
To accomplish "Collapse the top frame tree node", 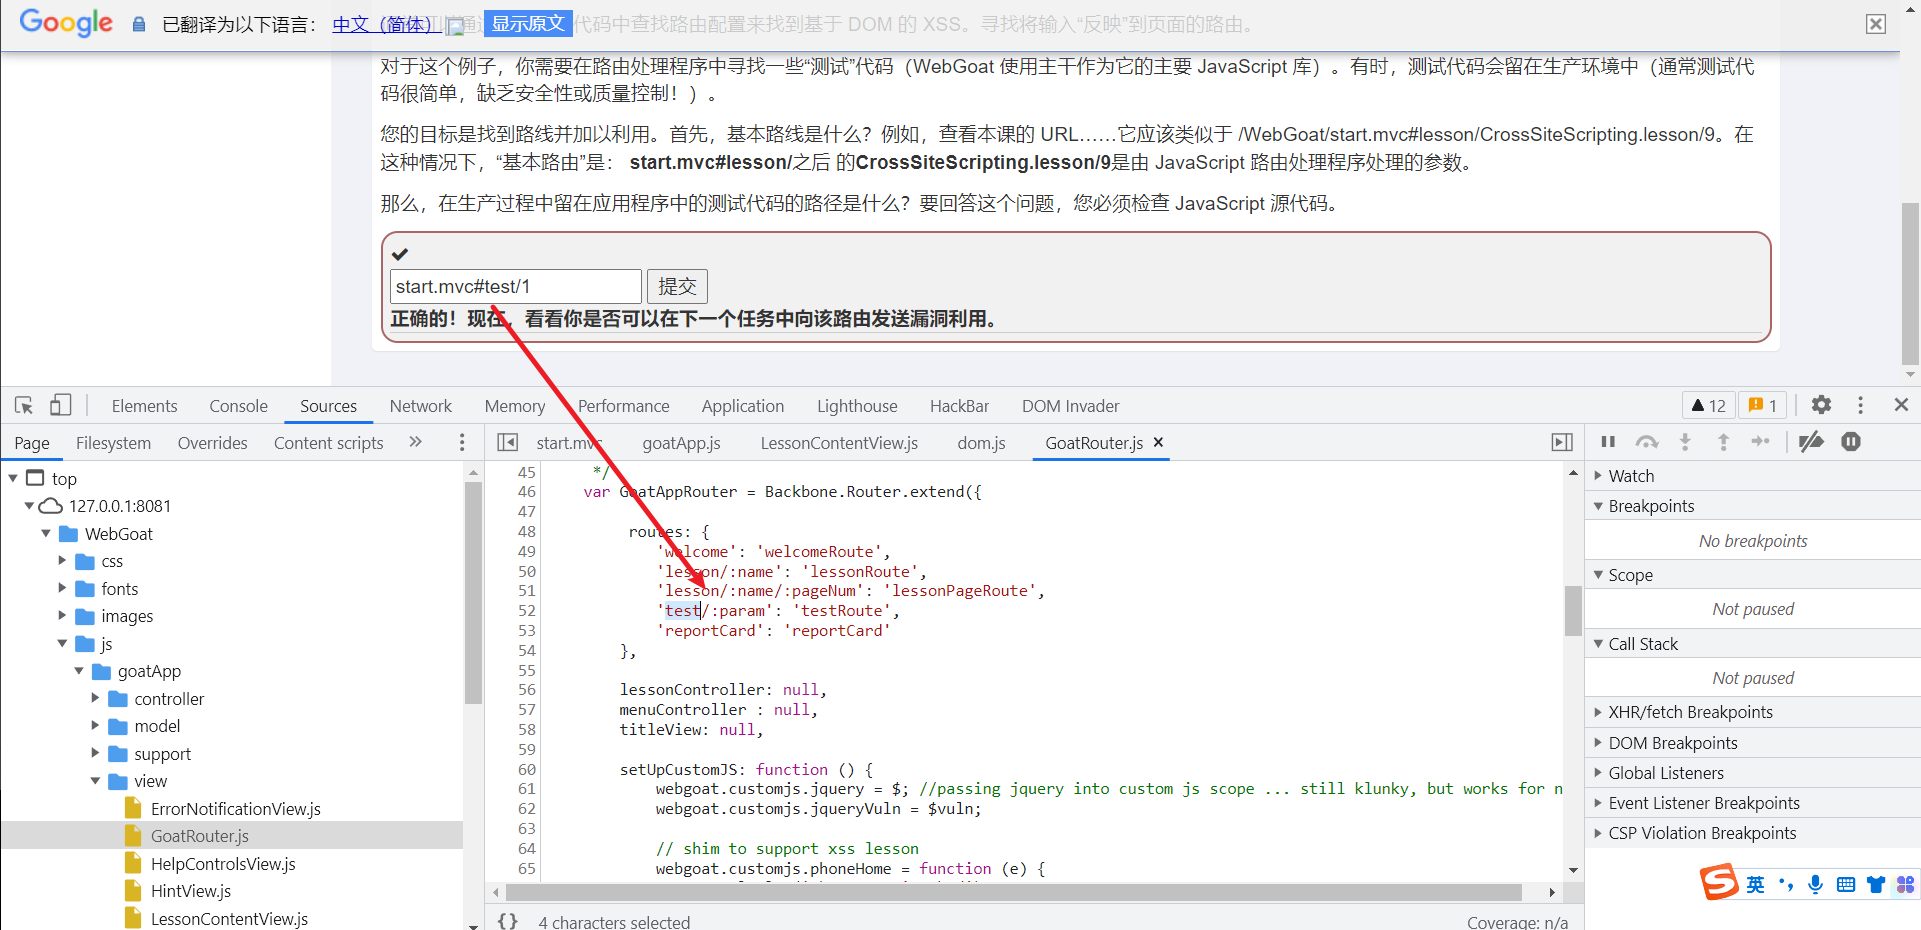I will 13,478.
